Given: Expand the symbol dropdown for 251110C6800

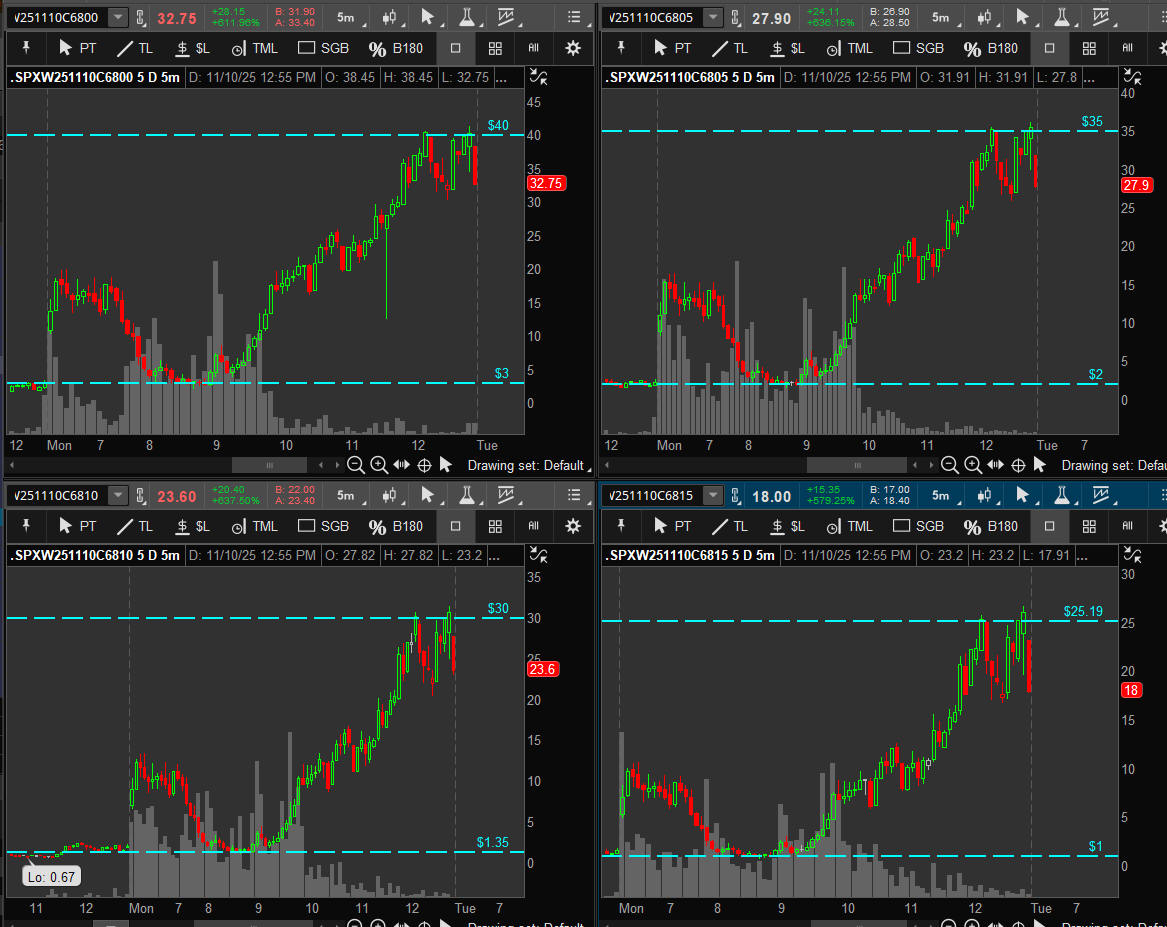Looking at the screenshot, I should [118, 17].
